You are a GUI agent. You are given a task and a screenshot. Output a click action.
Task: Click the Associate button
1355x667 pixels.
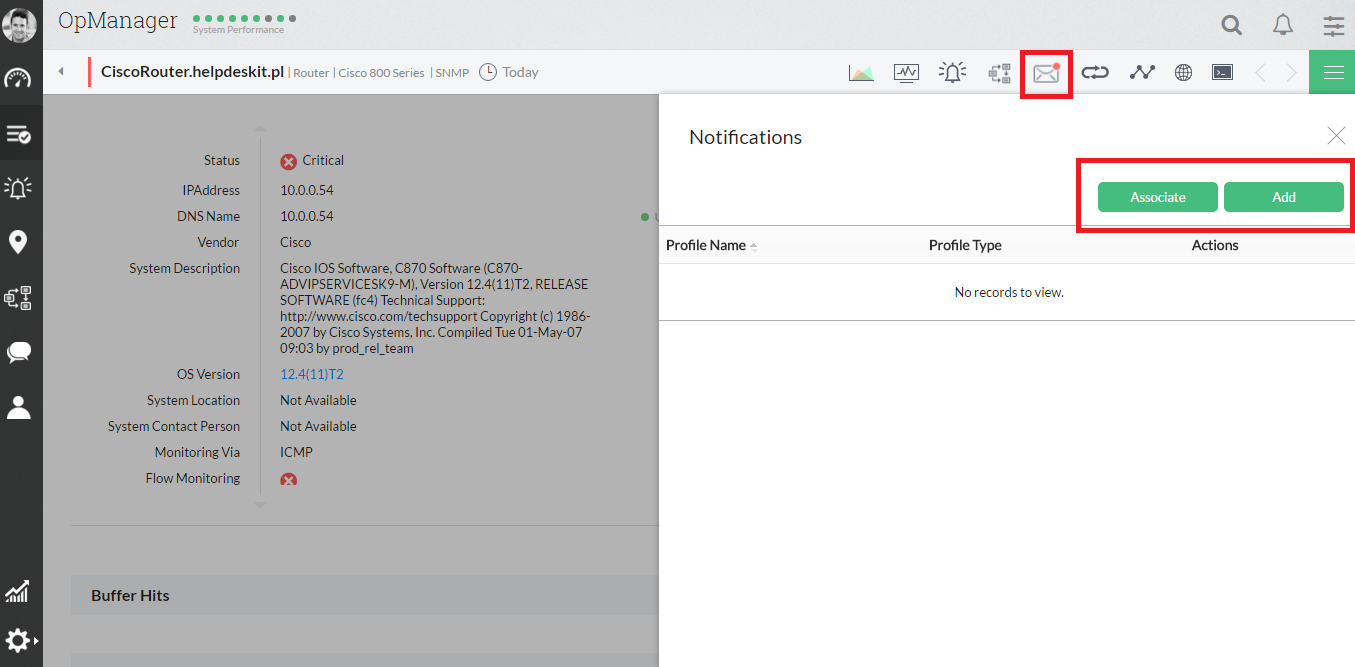pyautogui.click(x=1158, y=197)
